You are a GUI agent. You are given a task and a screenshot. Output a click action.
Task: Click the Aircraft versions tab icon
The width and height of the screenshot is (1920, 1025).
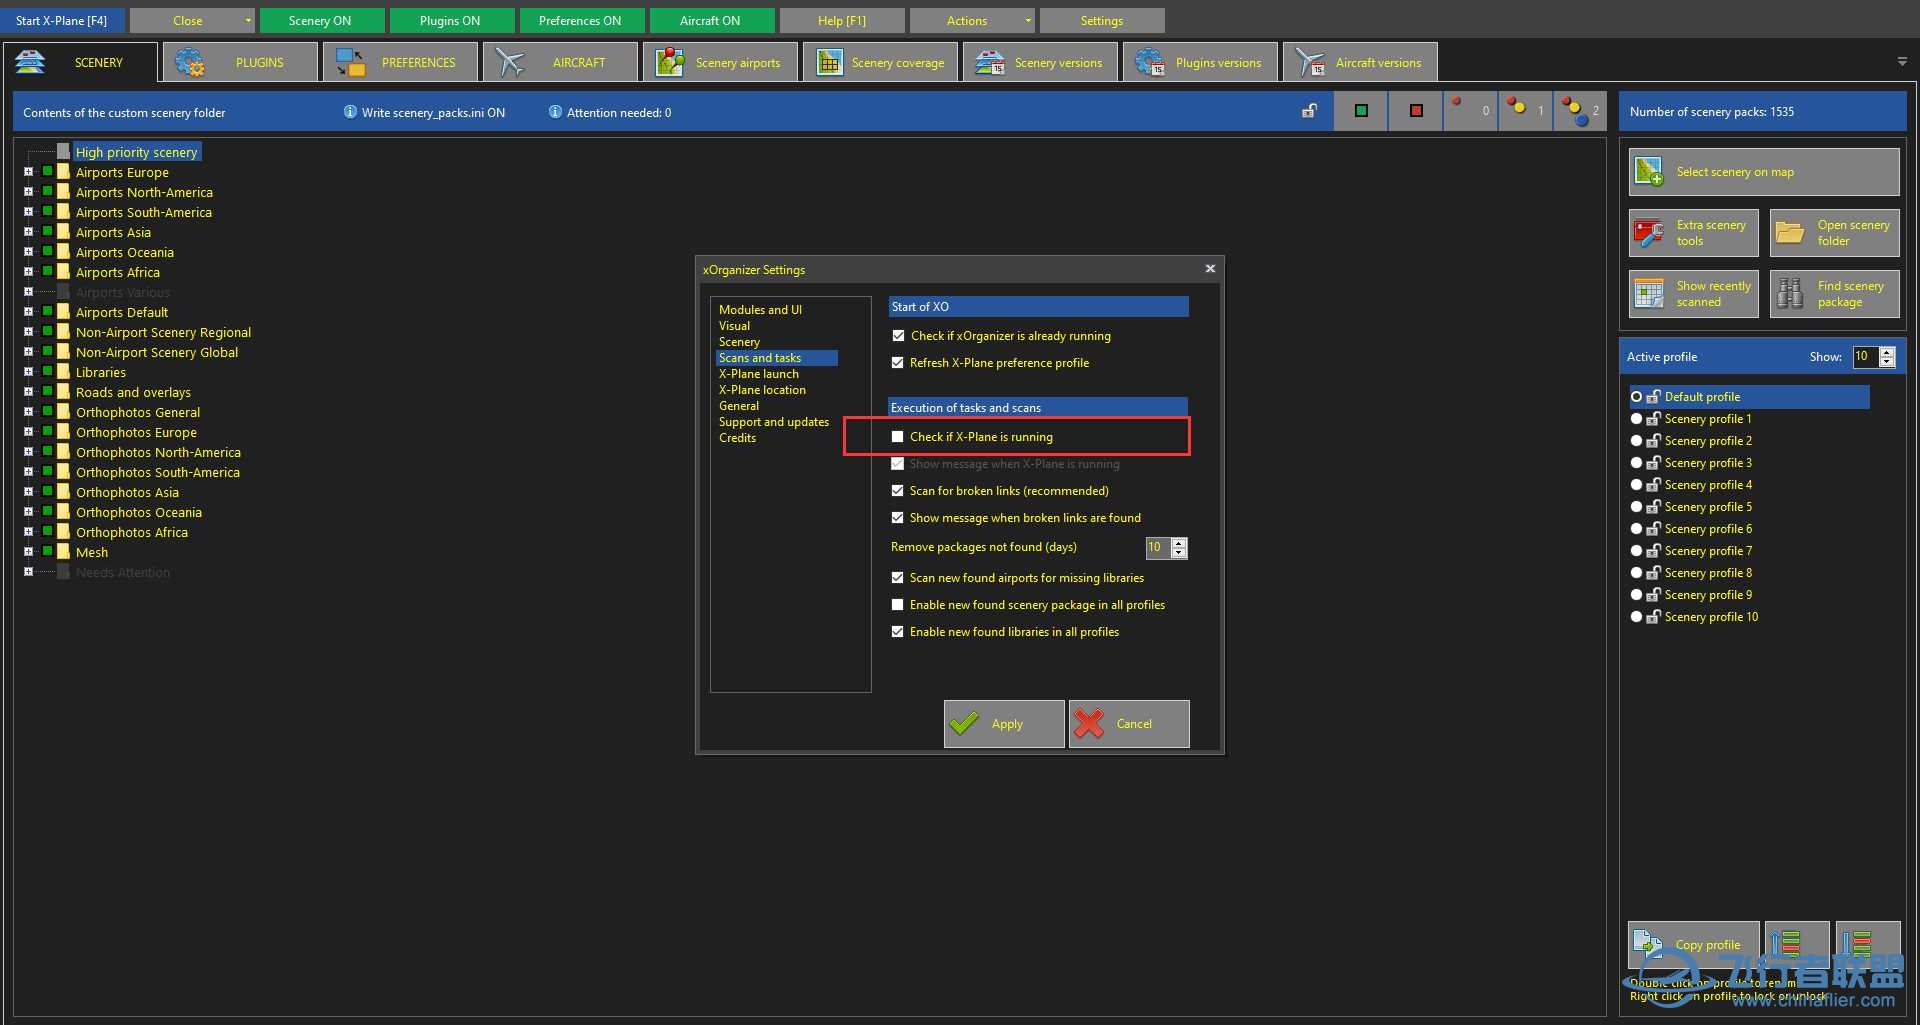coord(1310,62)
